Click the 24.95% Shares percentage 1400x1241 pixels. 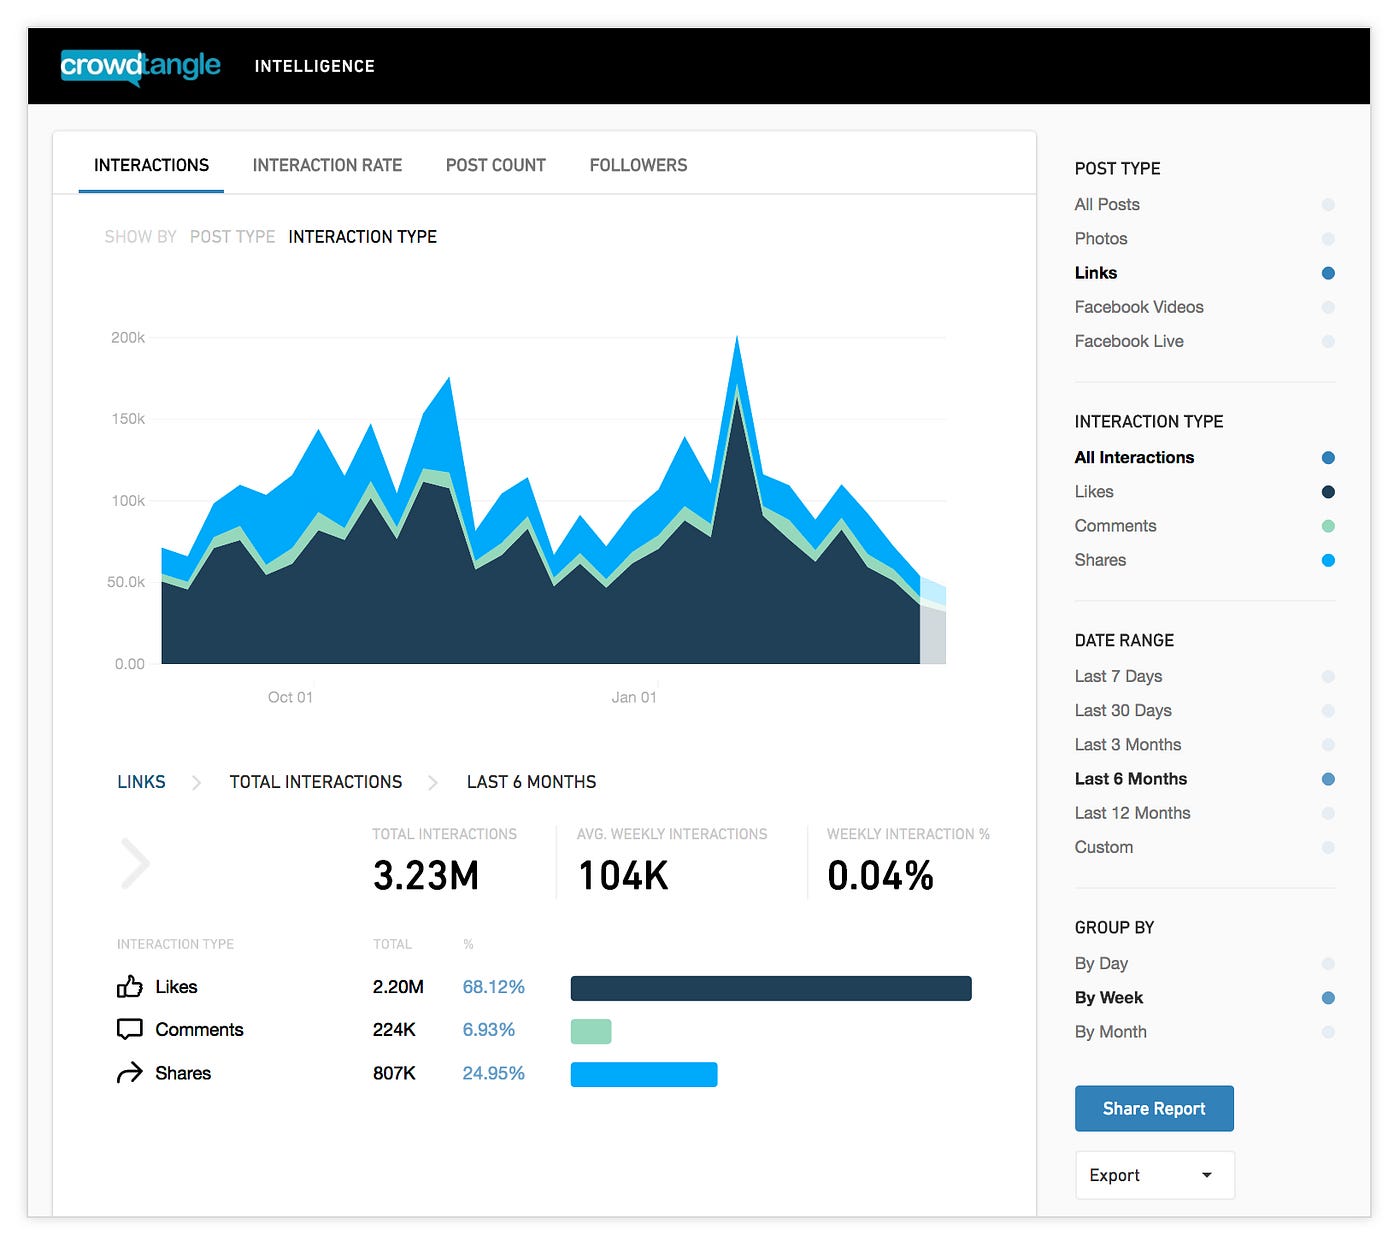coord(494,1073)
